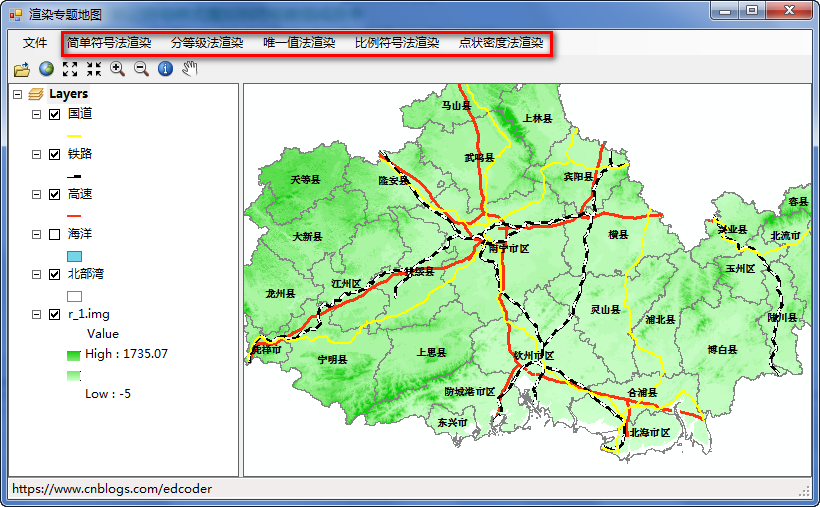Collapse the 高速 layer legend
This screenshot has height=507, width=820.
(x=37, y=194)
